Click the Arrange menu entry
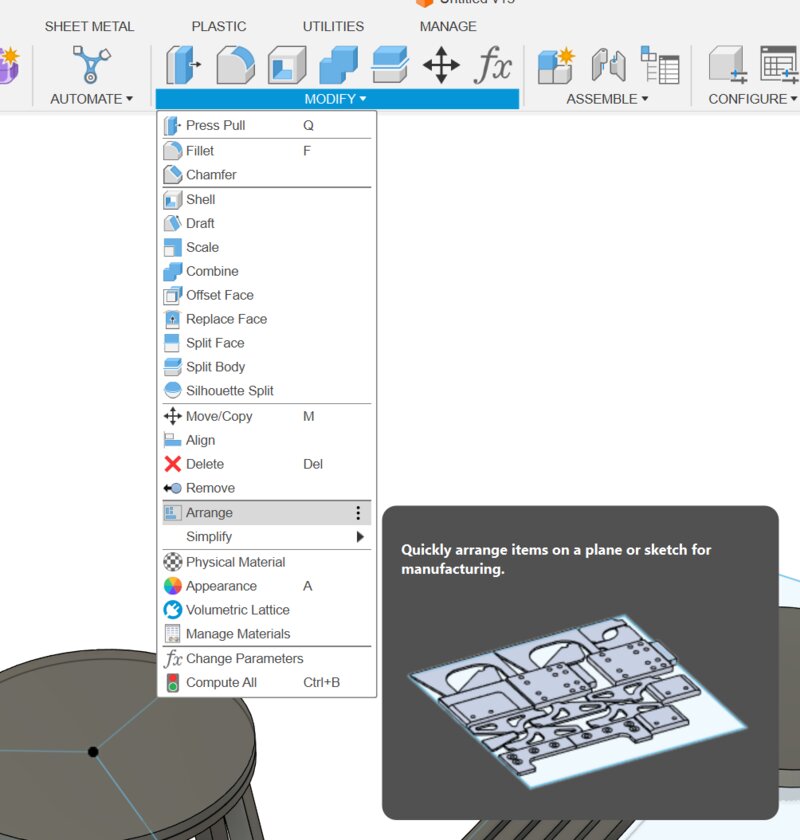 click(267, 513)
